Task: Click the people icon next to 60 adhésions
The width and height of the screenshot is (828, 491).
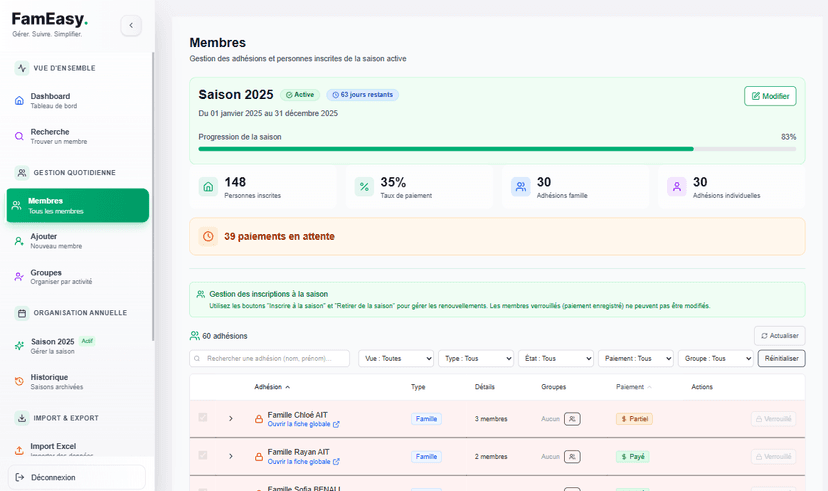Action: click(194, 336)
